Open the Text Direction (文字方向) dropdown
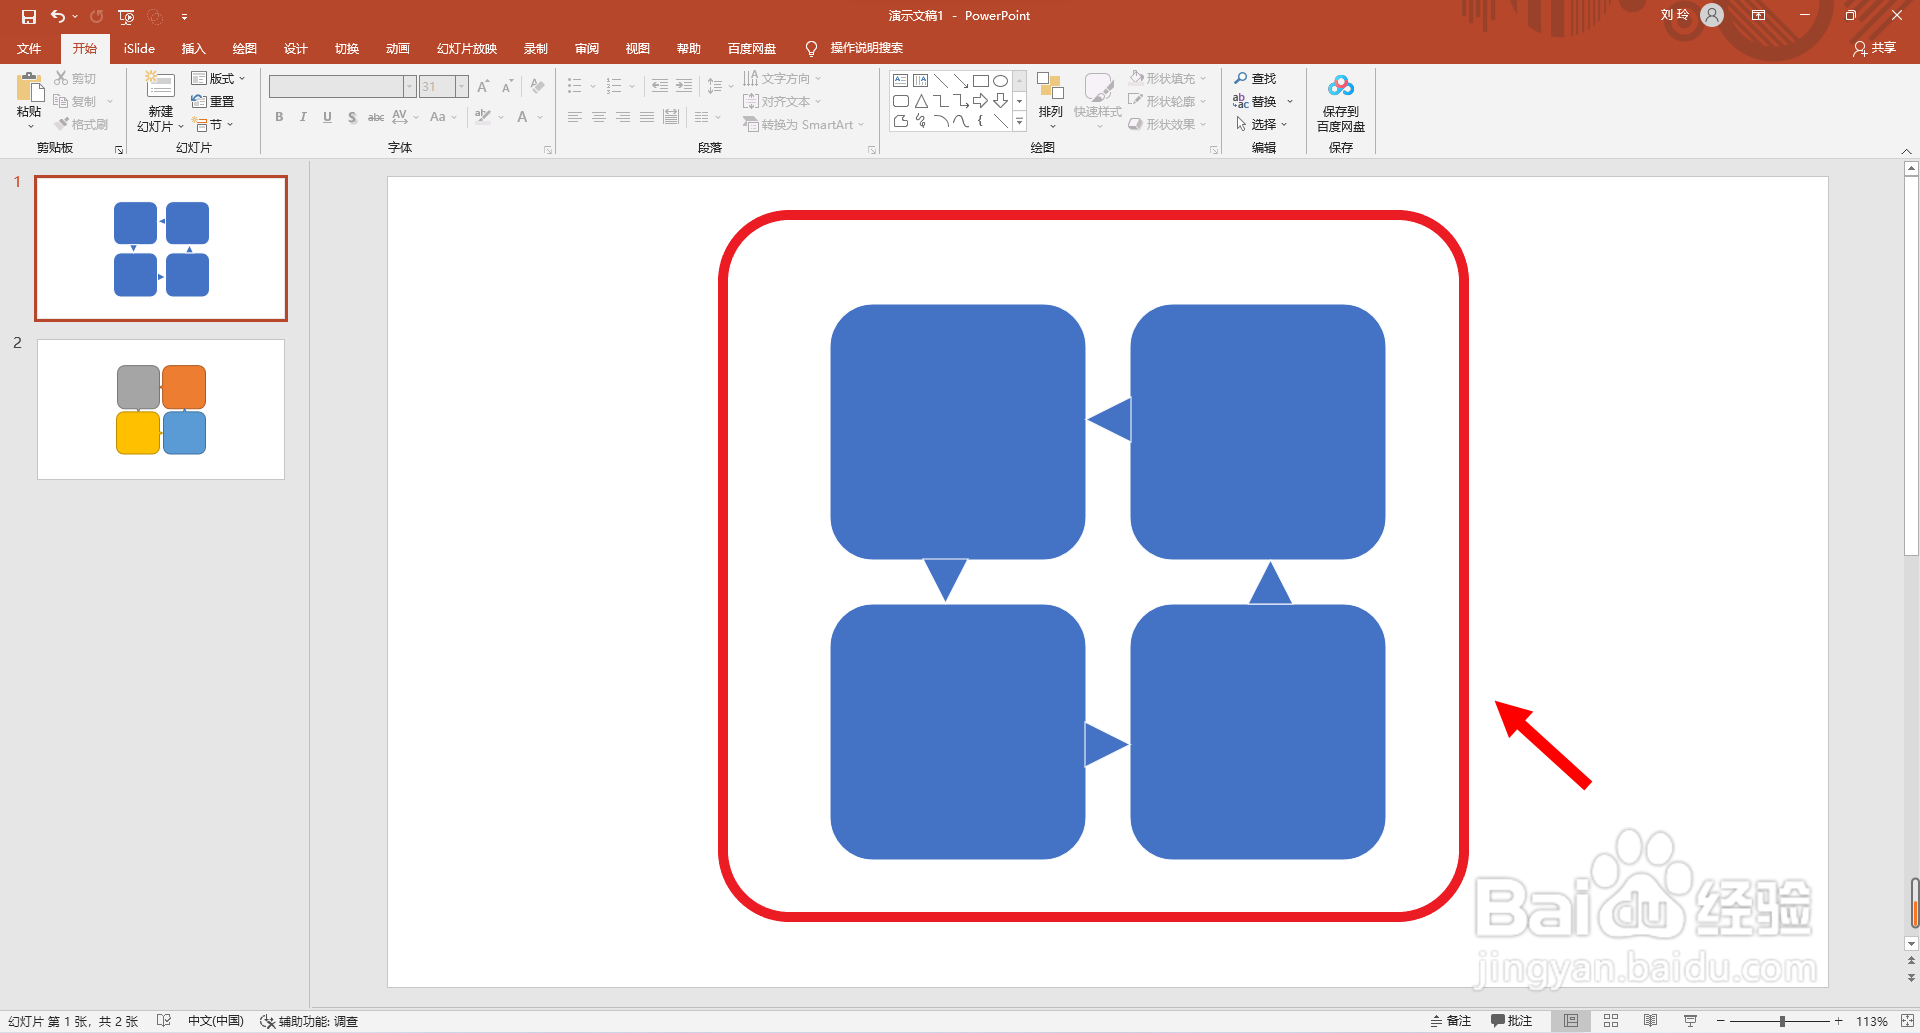 coord(782,78)
